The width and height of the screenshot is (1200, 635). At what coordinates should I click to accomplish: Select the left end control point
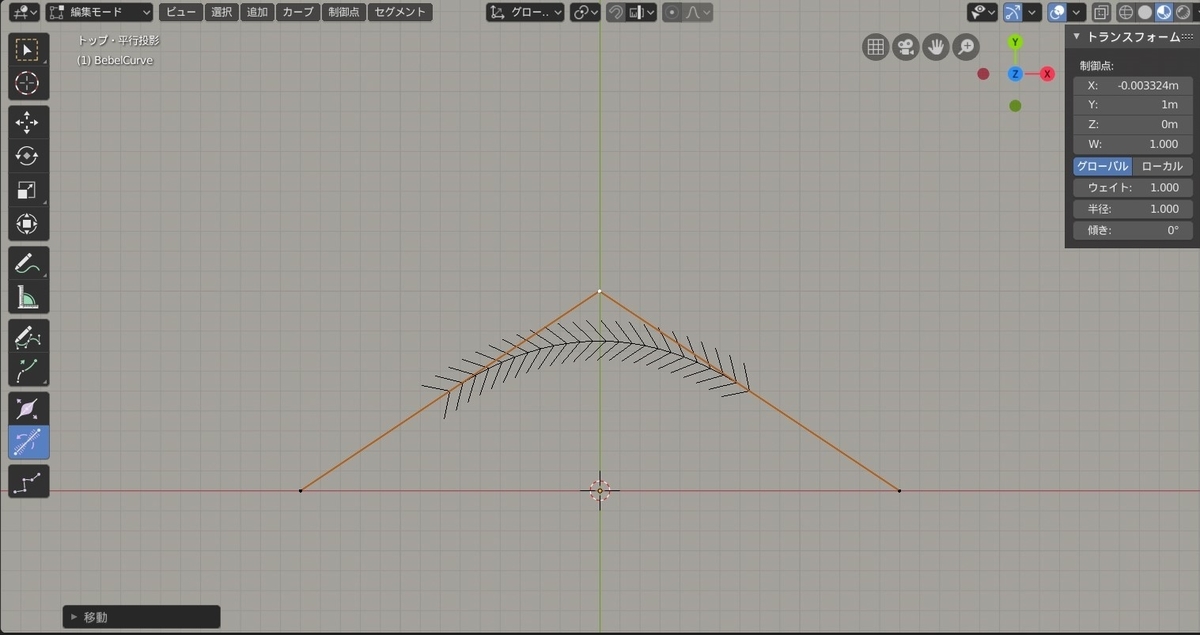pyautogui.click(x=301, y=490)
